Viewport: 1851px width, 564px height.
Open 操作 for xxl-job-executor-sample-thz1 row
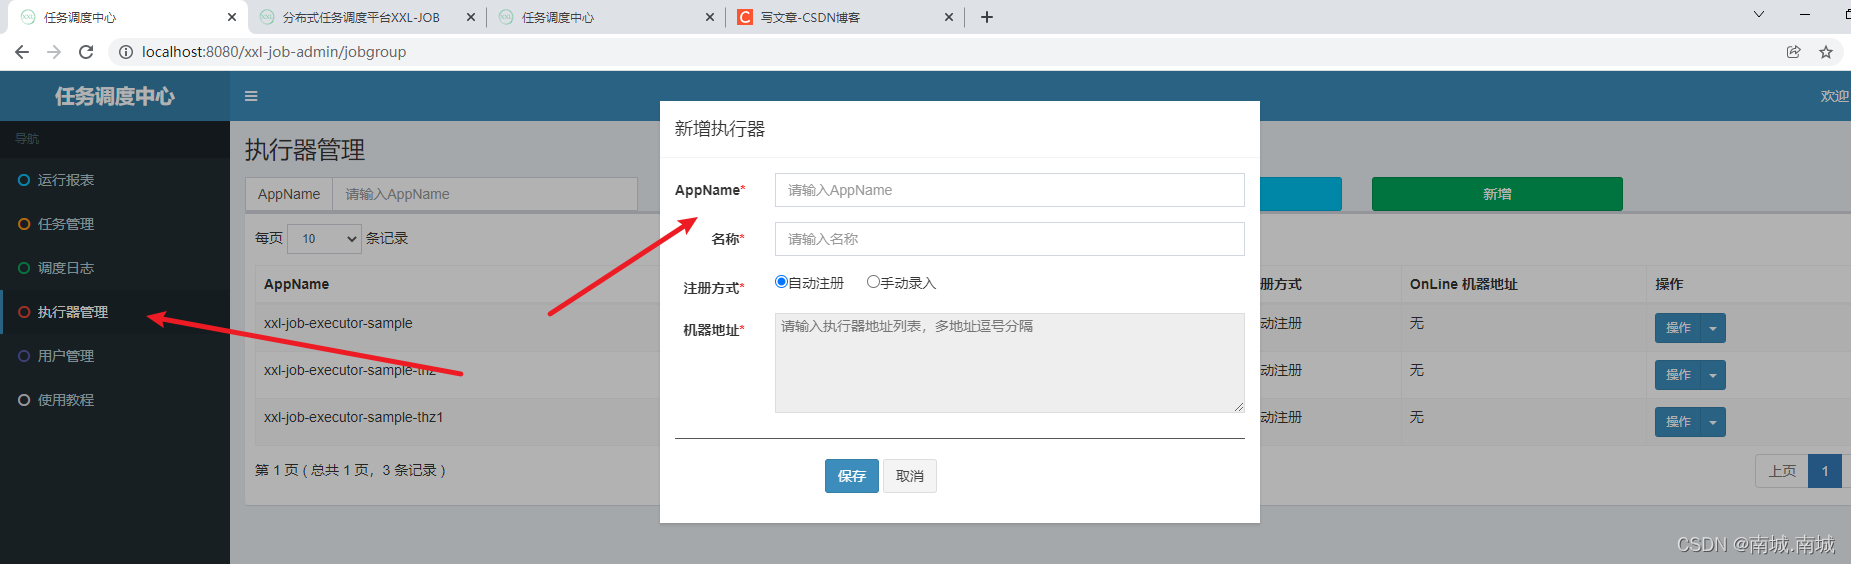(1678, 422)
